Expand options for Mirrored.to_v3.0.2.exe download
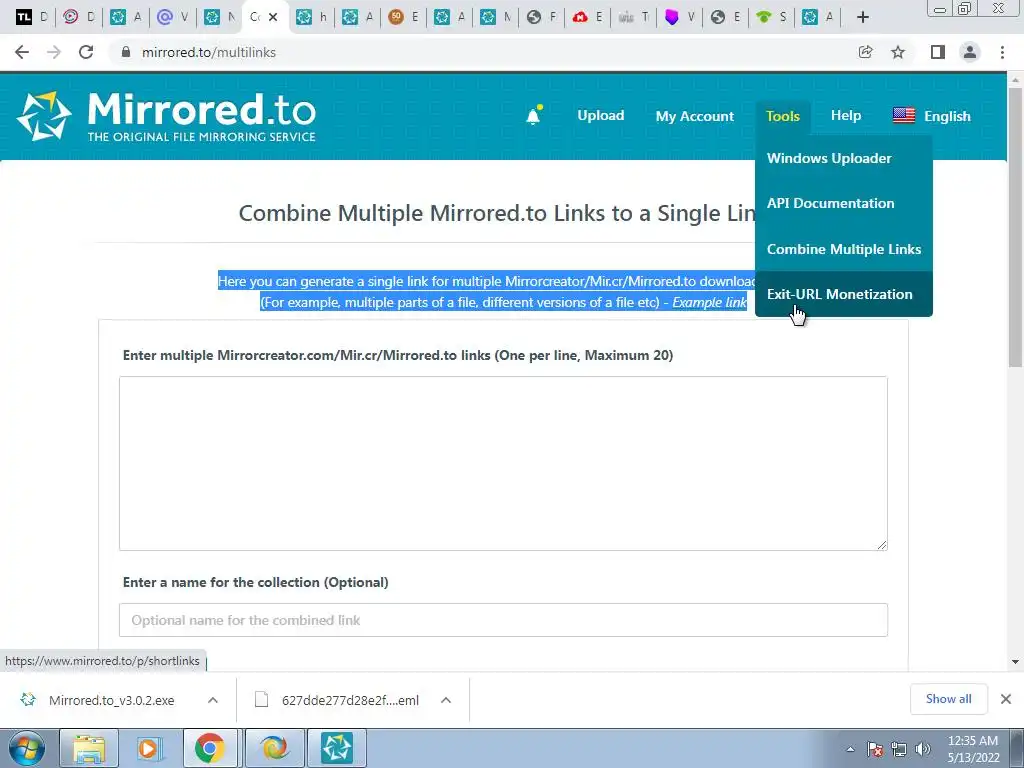The height and width of the screenshot is (768, 1024). pyautogui.click(x=213, y=700)
